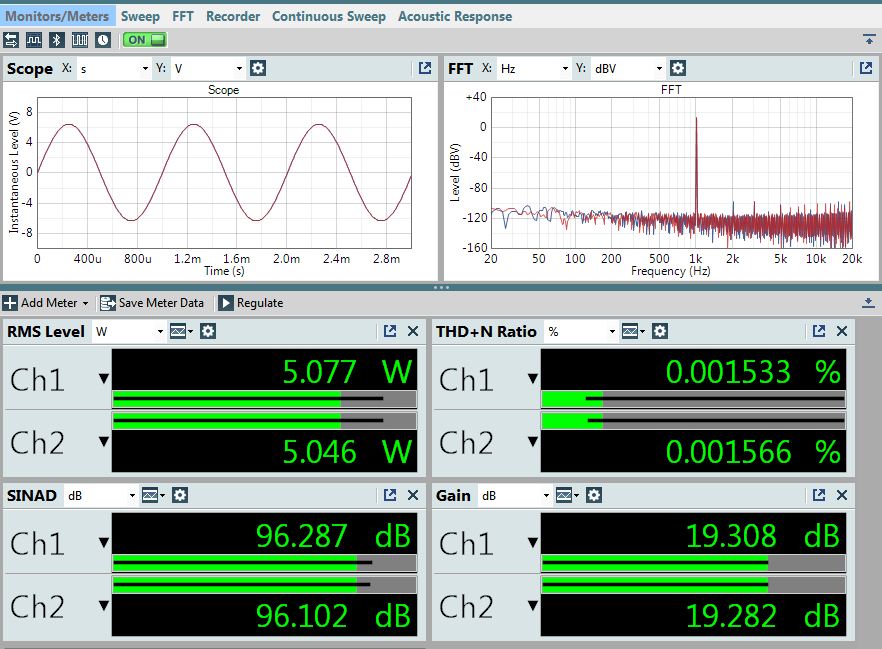Expand RMS Level Ch1 channel arrow

click(x=104, y=378)
